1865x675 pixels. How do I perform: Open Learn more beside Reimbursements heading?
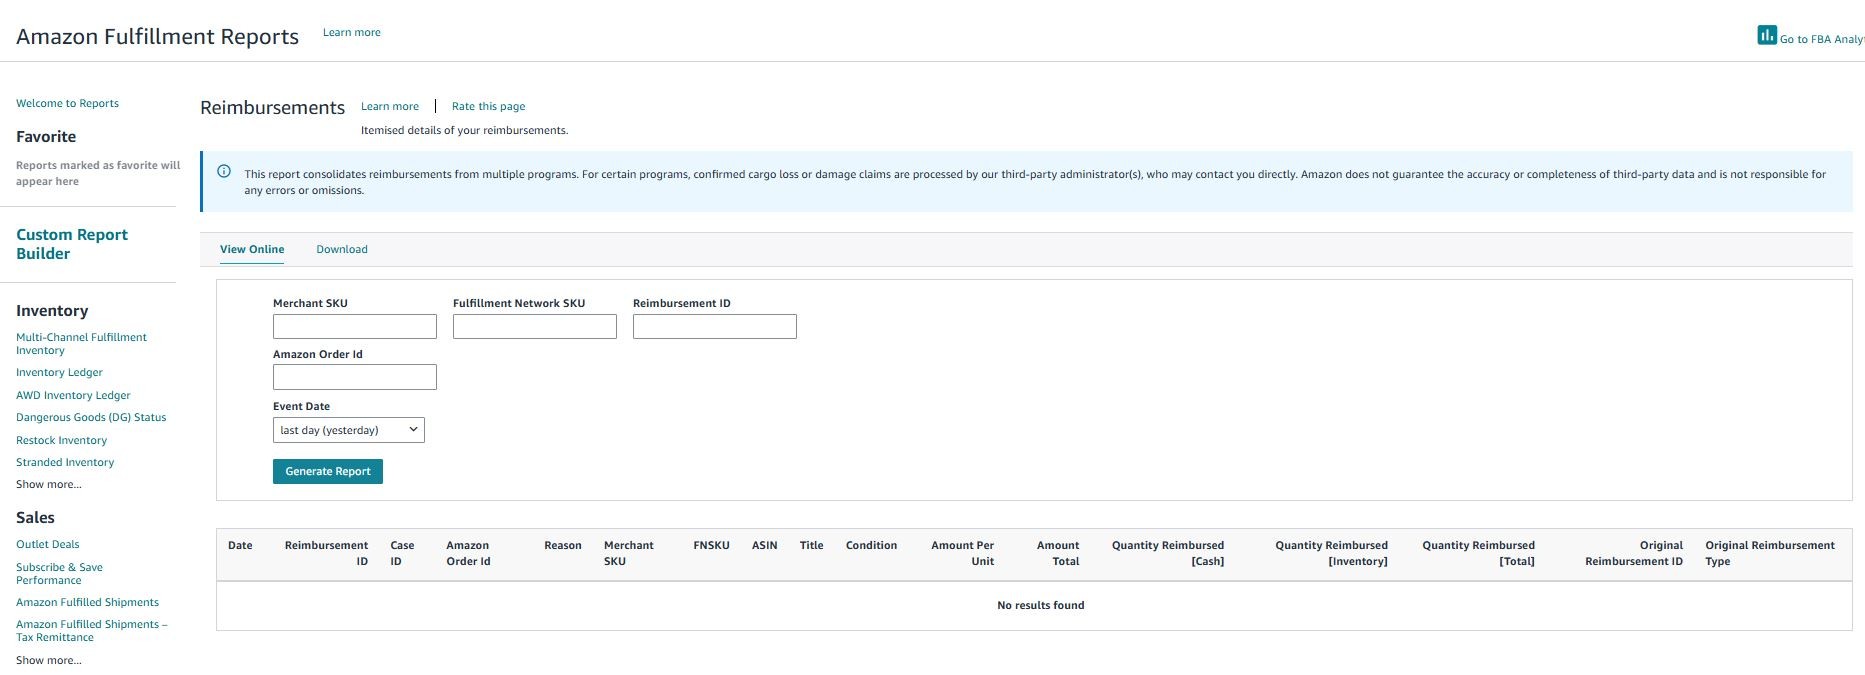pyautogui.click(x=390, y=106)
